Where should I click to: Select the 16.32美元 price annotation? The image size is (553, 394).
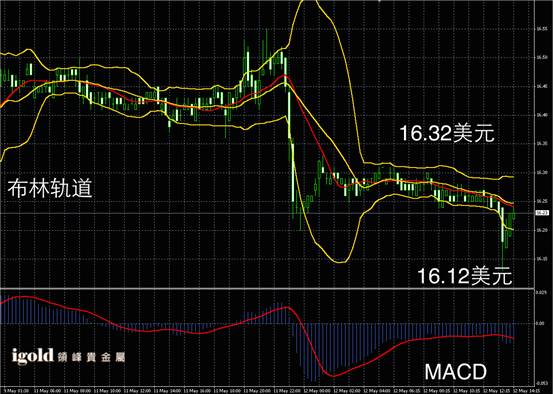click(x=447, y=134)
